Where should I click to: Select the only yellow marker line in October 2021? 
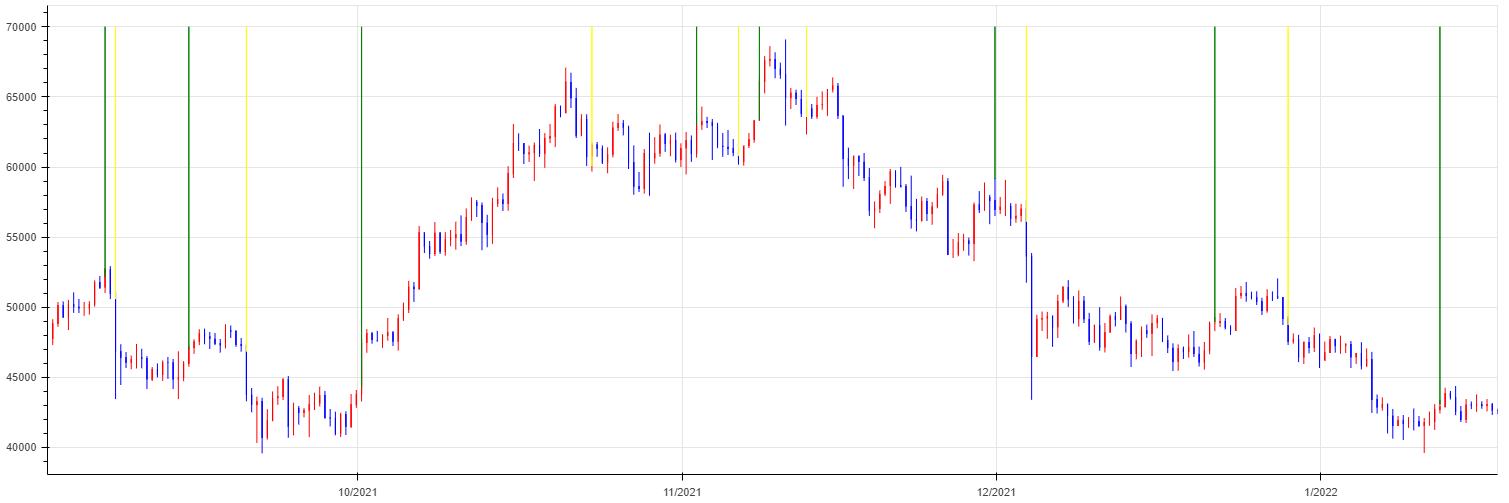point(592,95)
